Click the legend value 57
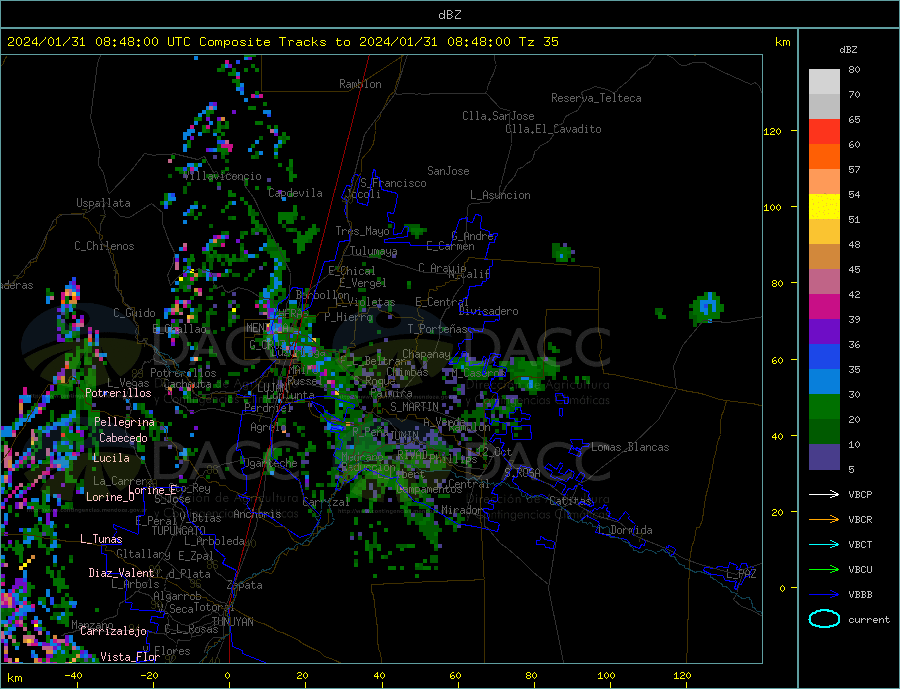 (854, 169)
